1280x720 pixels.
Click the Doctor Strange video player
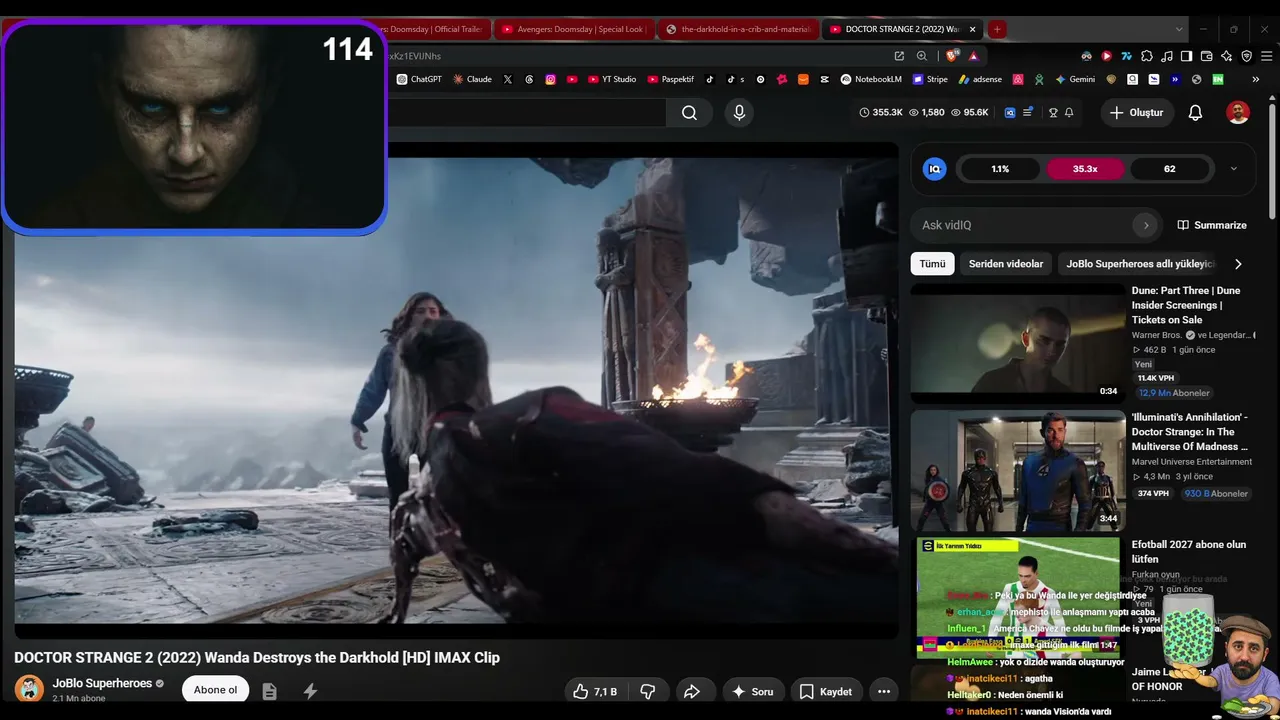(456, 389)
